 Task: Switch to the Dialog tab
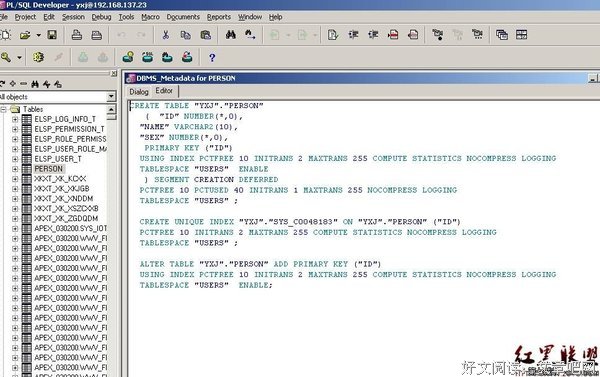pyautogui.click(x=139, y=92)
